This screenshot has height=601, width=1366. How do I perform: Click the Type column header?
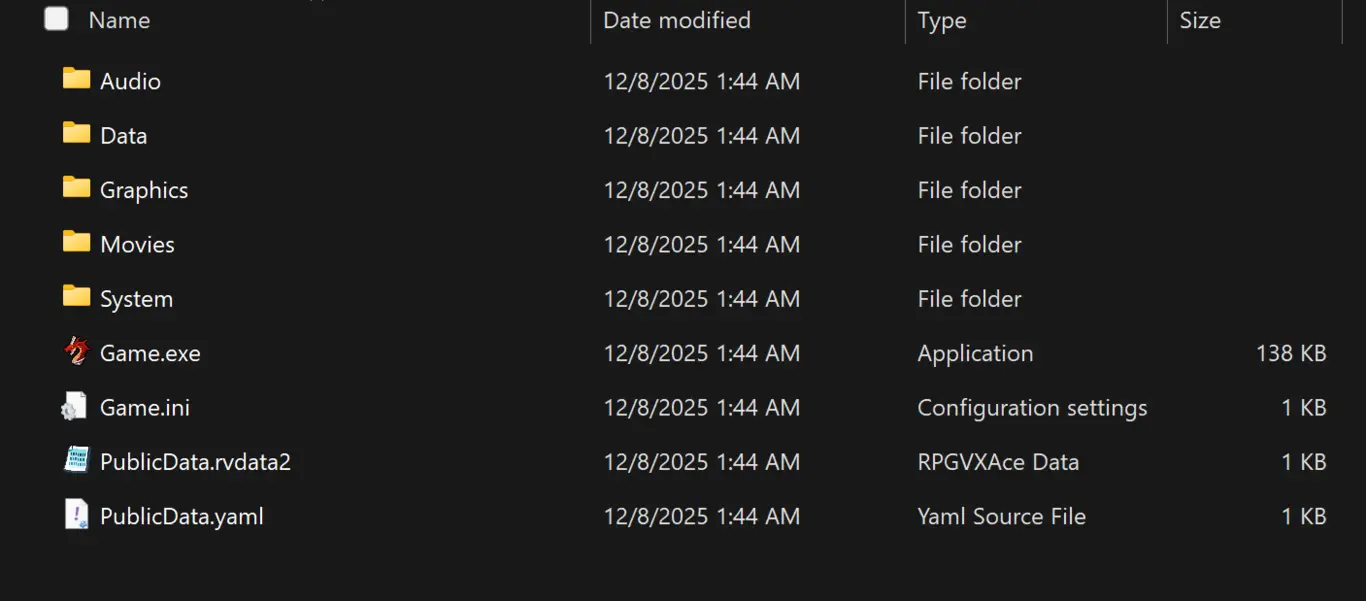click(x=941, y=20)
